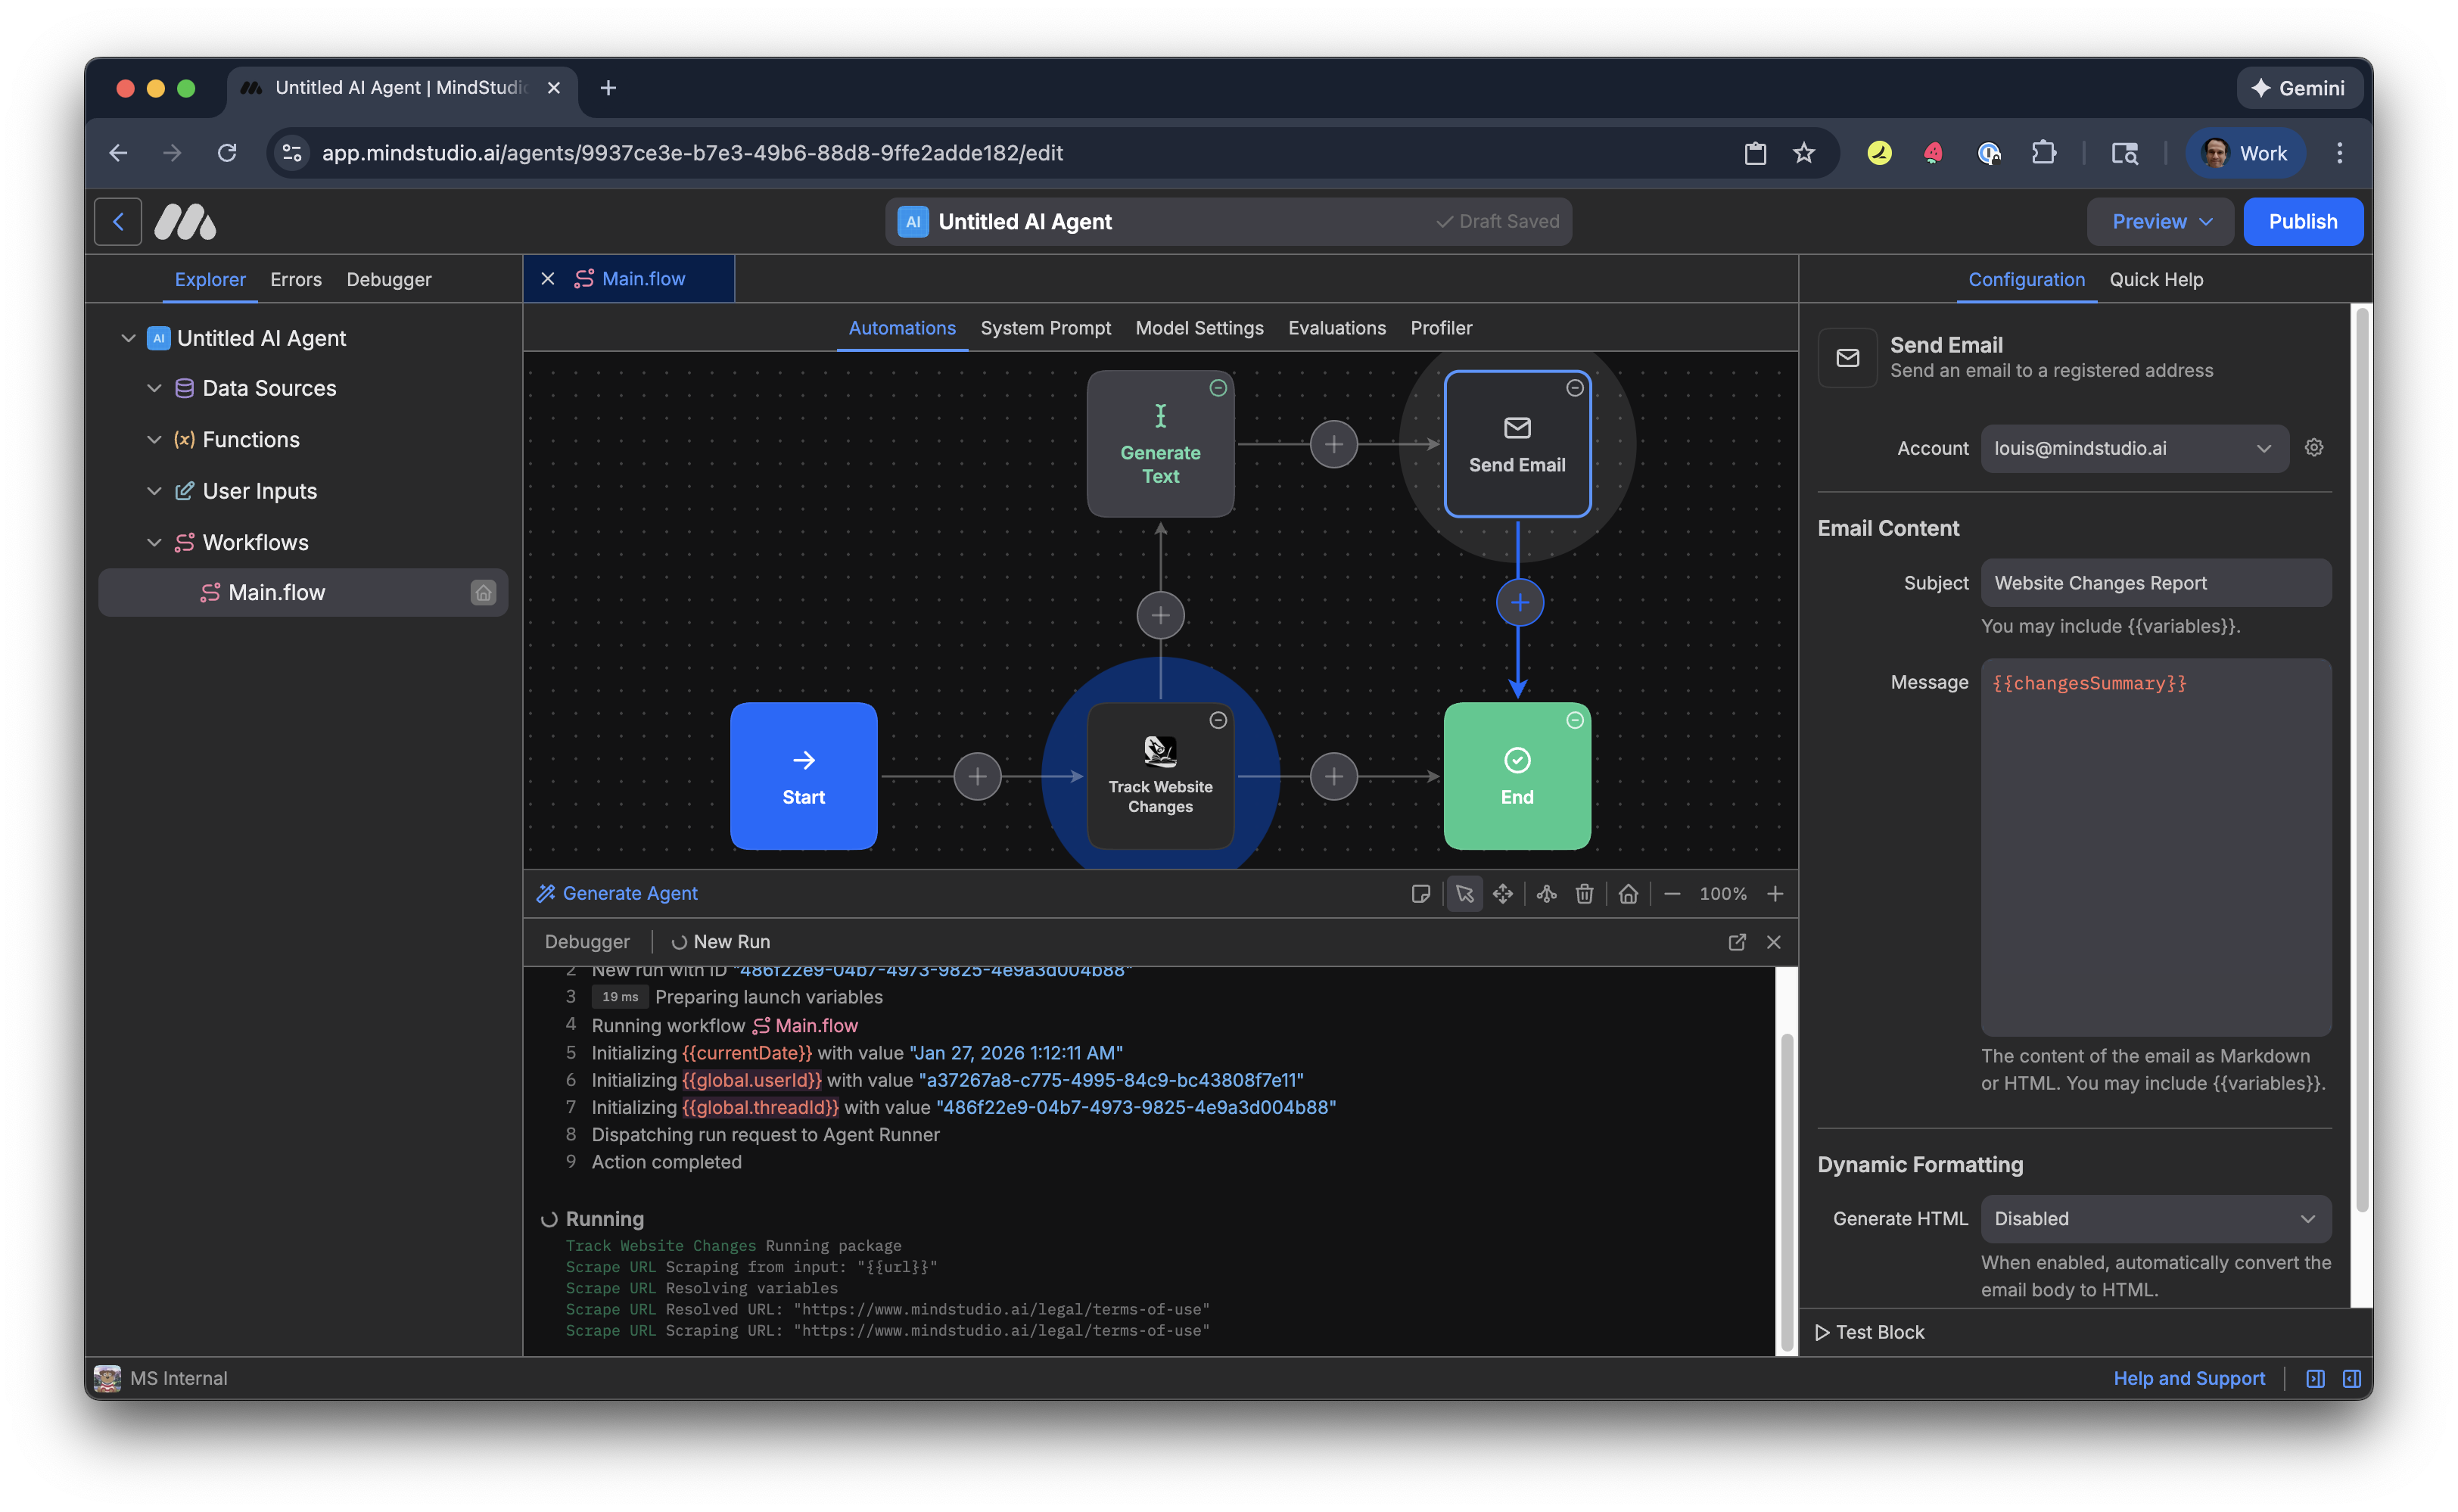Collapse the Data Sources tree item

point(155,388)
